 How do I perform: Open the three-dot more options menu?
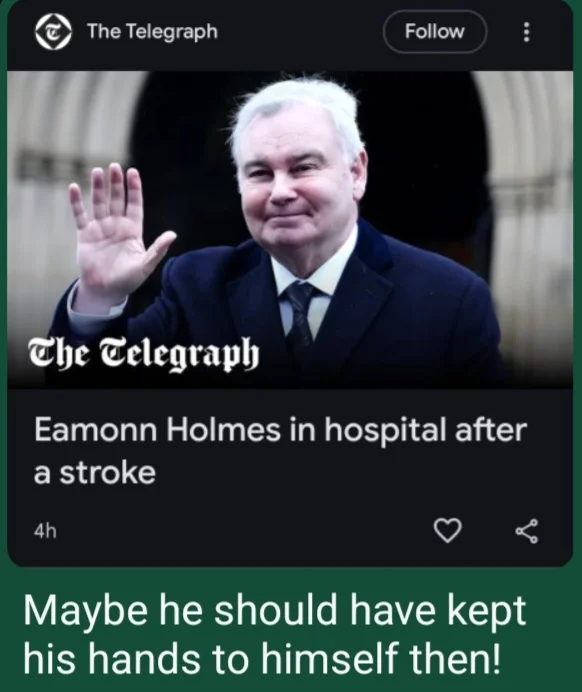(x=526, y=32)
